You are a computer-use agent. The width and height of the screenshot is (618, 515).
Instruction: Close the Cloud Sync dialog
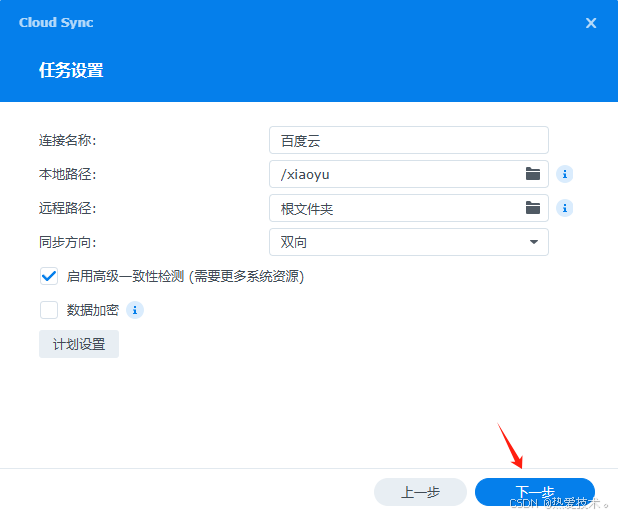pos(591,23)
